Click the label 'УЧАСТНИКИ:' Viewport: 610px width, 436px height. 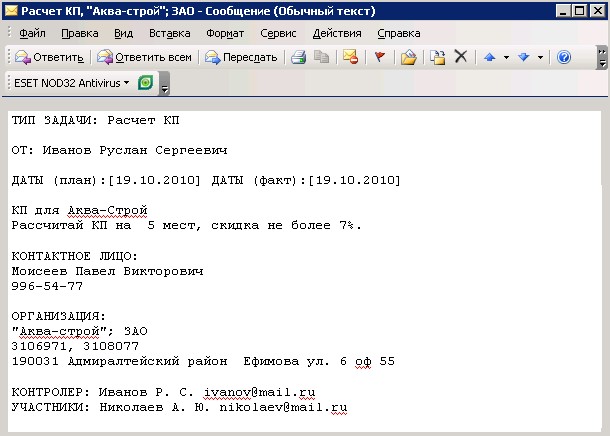click(x=51, y=408)
